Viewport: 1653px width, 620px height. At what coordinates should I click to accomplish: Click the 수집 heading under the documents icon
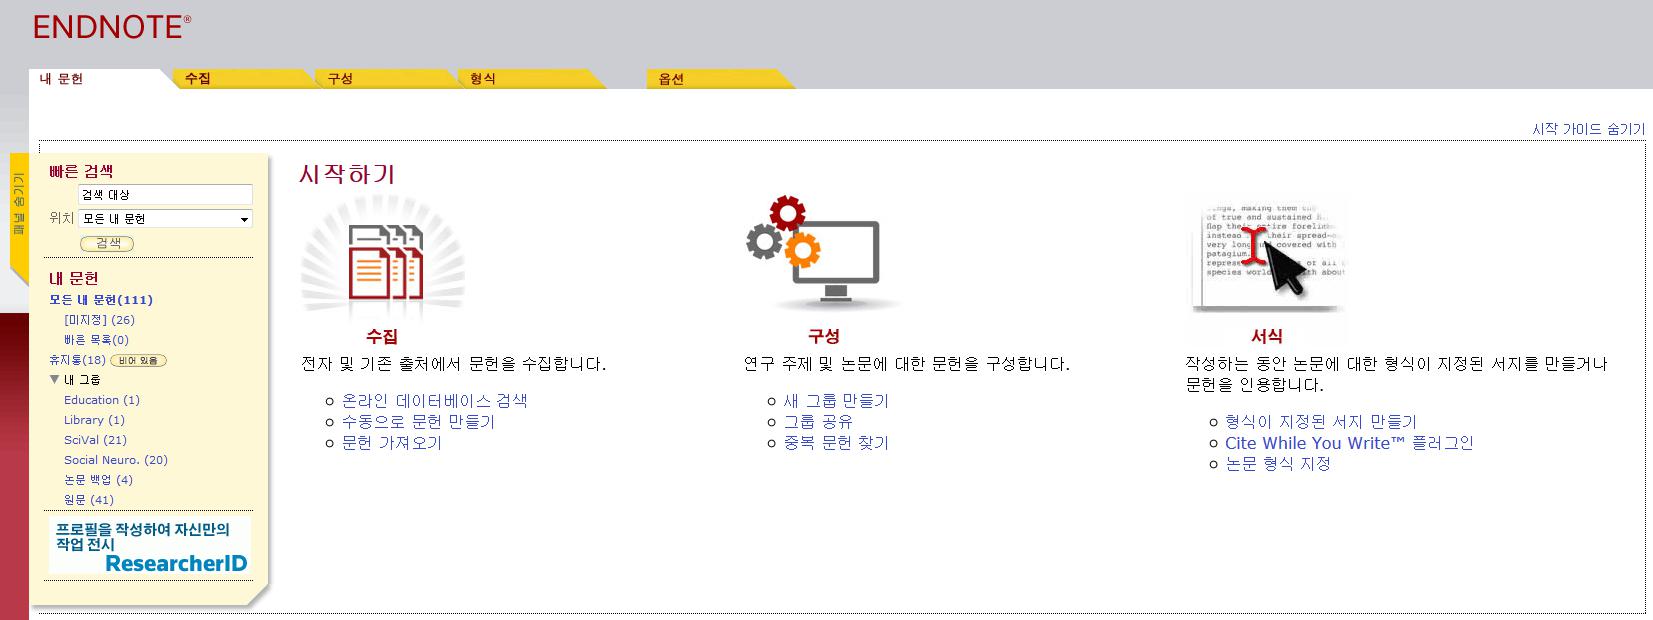(x=382, y=337)
